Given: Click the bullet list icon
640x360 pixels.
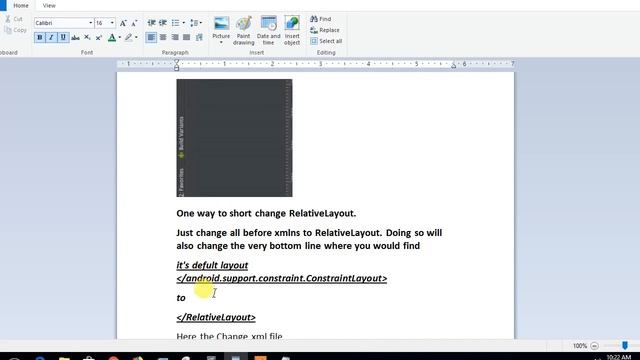Looking at the screenshot, I should [175, 23].
